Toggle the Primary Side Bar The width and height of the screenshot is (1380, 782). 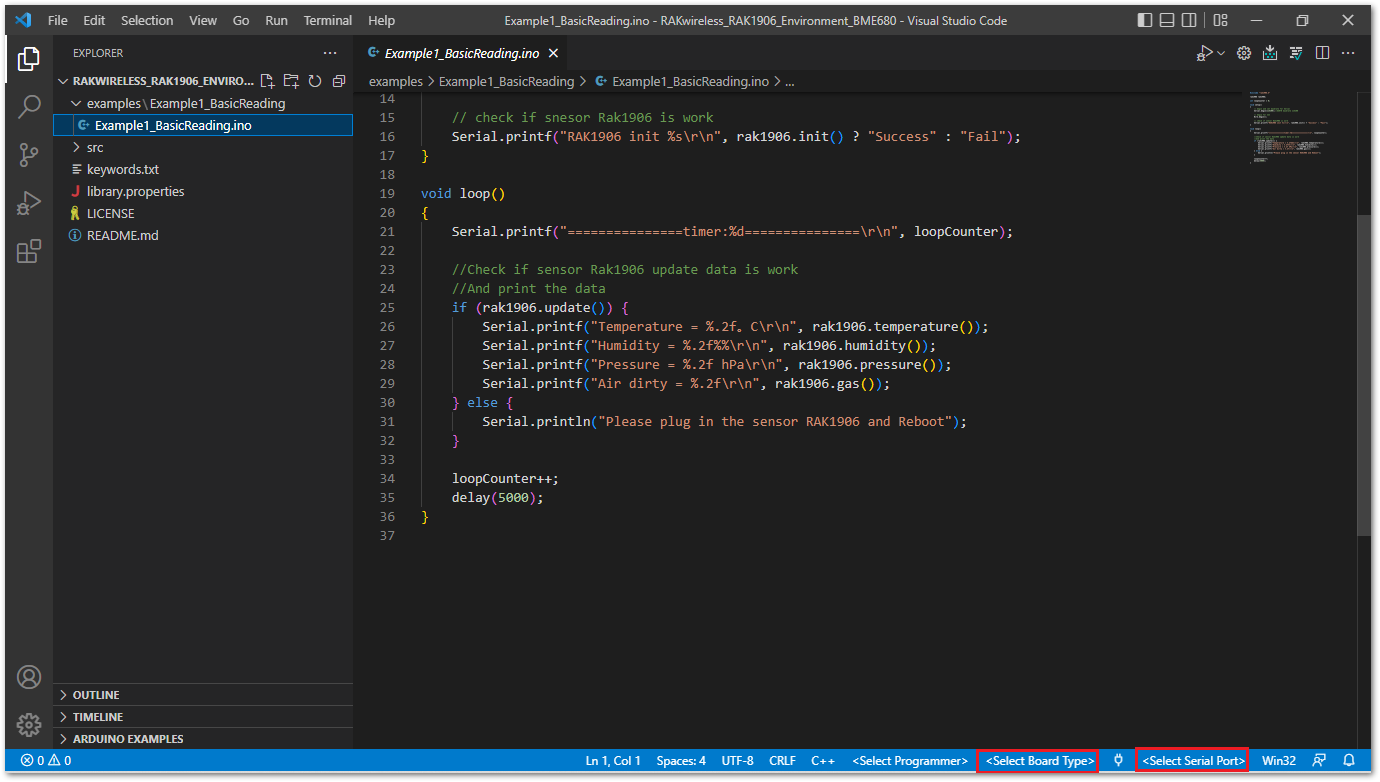tap(1145, 20)
